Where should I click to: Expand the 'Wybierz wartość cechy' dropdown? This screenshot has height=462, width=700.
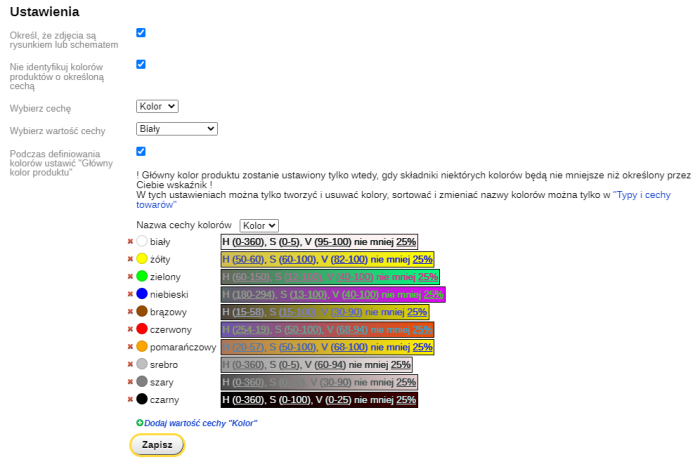176,128
